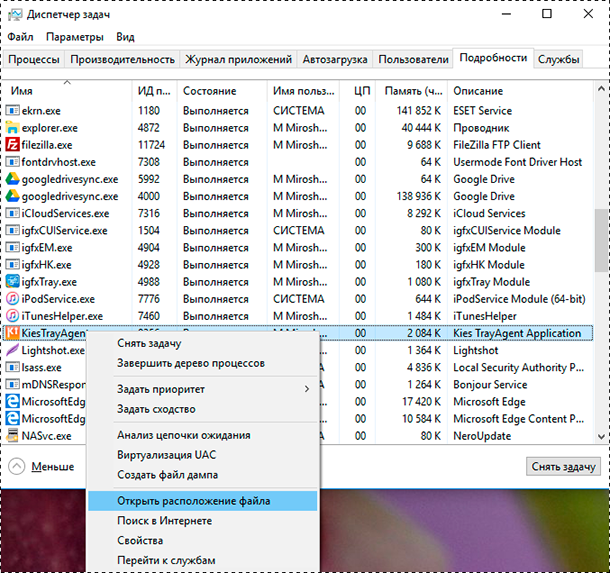Choose Открыть расположение файла
Screen dimensions: 610x573
coord(203,501)
